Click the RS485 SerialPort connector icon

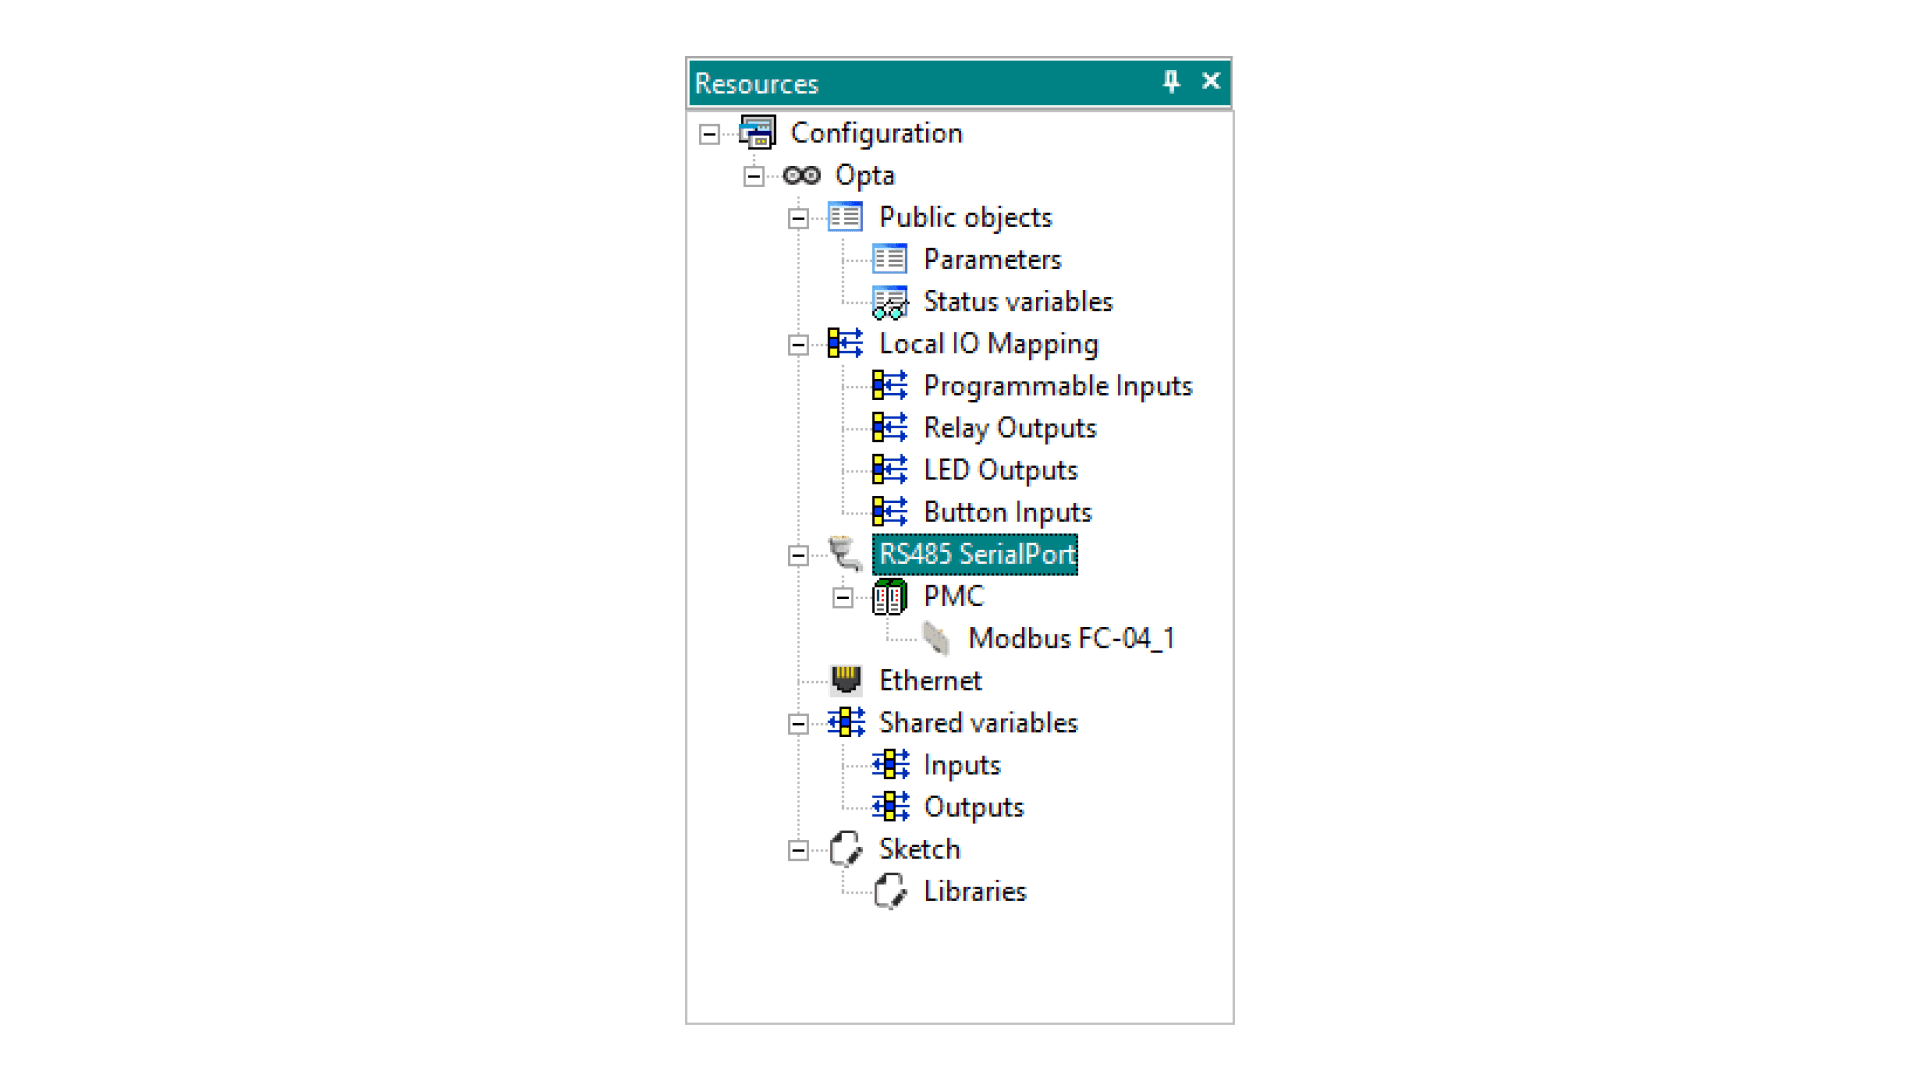click(x=845, y=554)
